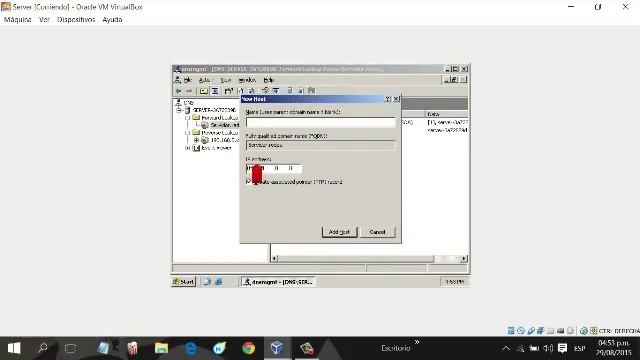This screenshot has width=640, height=360.
Task: Click the Add Host button
Action: (x=339, y=232)
